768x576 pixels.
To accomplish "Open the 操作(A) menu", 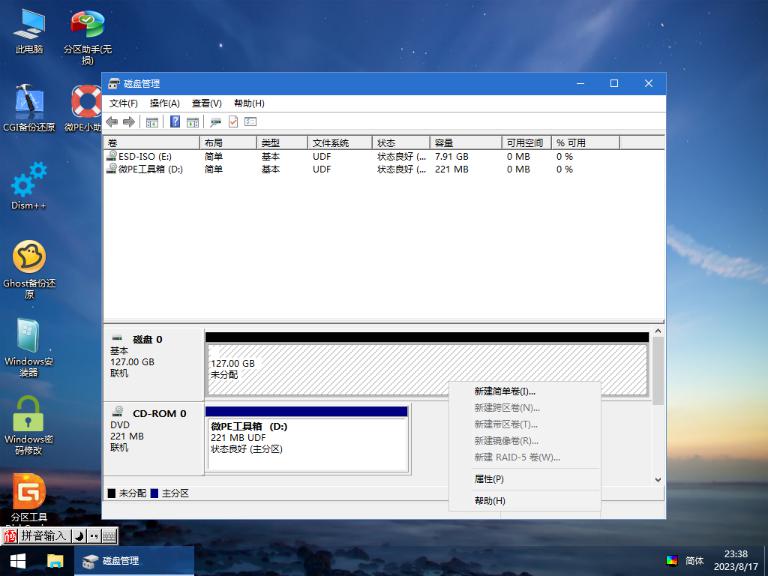I will pyautogui.click(x=165, y=103).
